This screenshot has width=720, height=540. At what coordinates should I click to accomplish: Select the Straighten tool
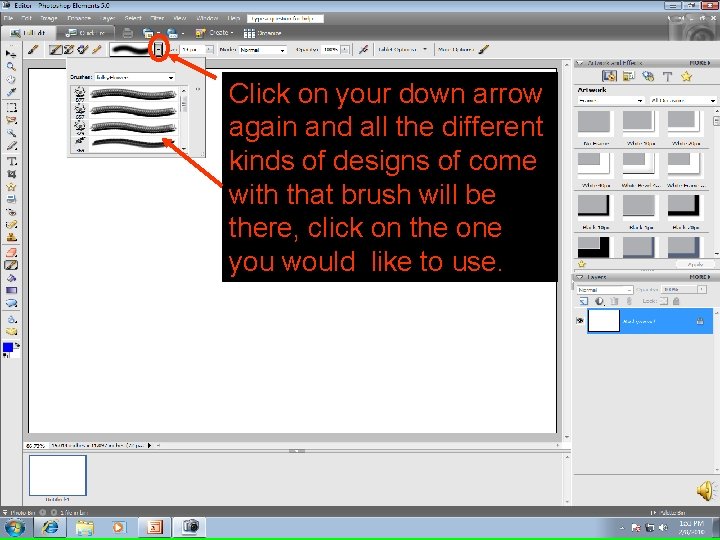click(x=11, y=199)
